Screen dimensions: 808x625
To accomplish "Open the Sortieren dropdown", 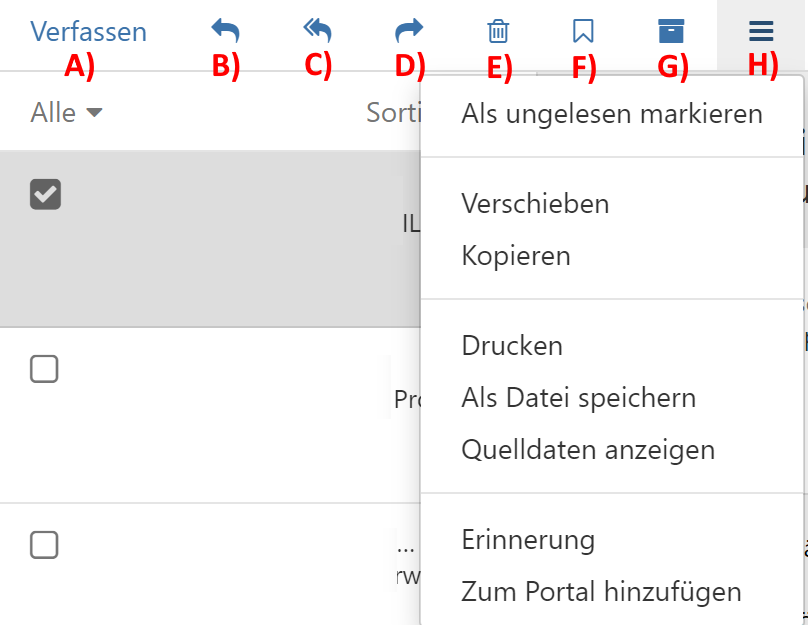I will (392, 113).
